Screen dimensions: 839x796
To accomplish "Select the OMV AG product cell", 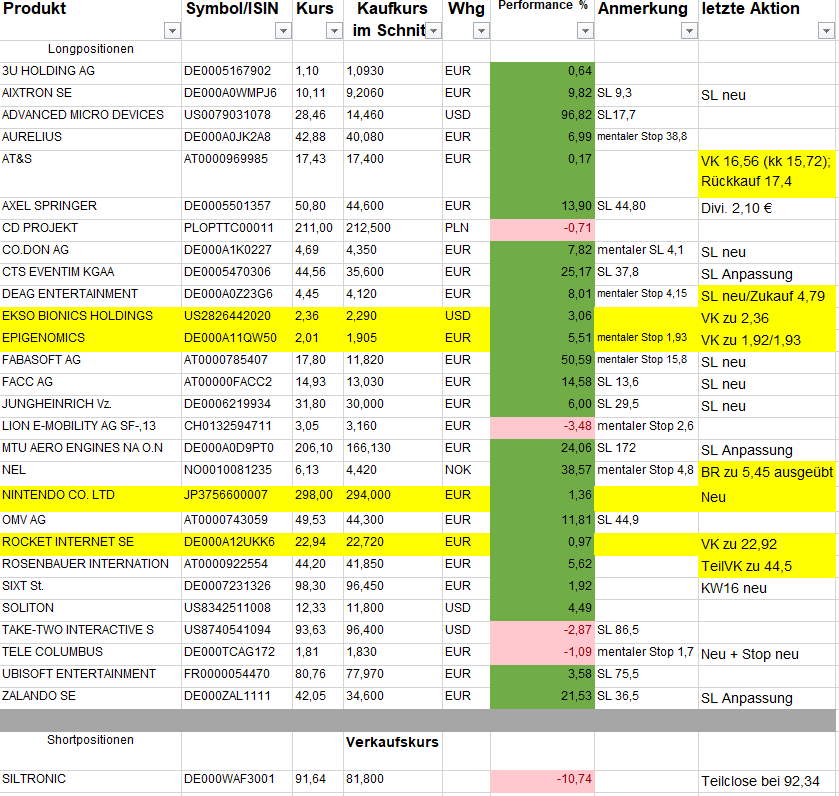I will click(x=90, y=522).
